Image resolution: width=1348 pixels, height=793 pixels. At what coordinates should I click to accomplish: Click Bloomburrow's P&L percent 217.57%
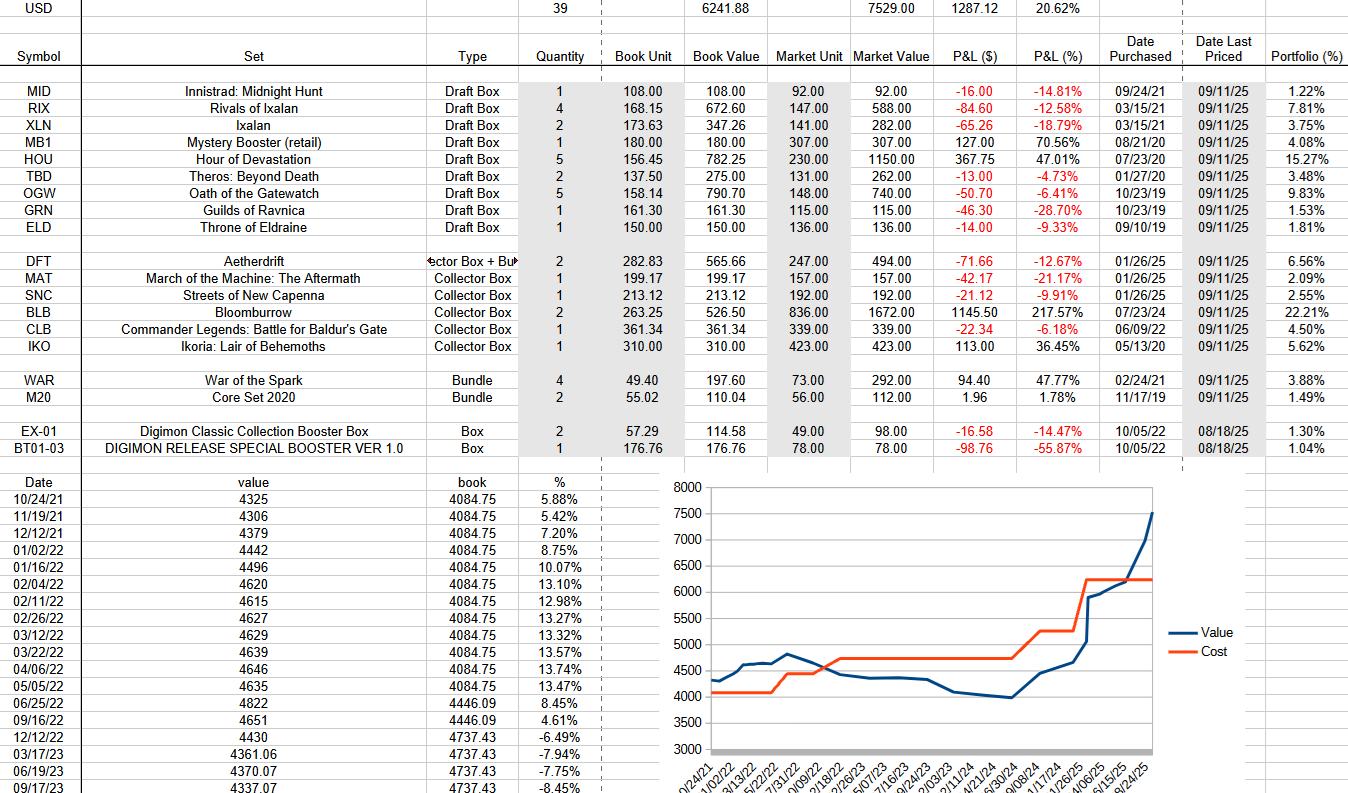pyautogui.click(x=1058, y=312)
